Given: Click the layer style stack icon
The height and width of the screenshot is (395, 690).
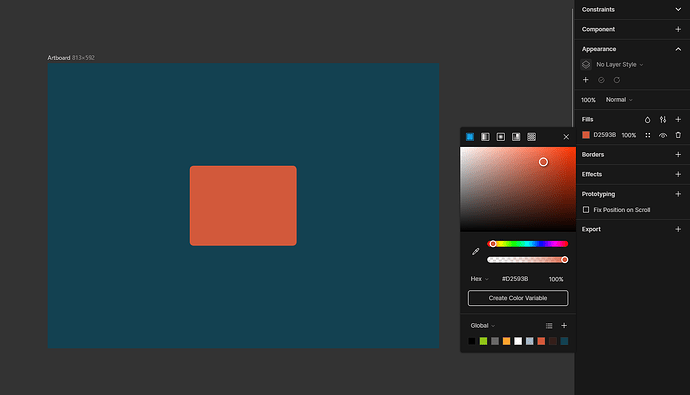Looking at the screenshot, I should point(586,65).
